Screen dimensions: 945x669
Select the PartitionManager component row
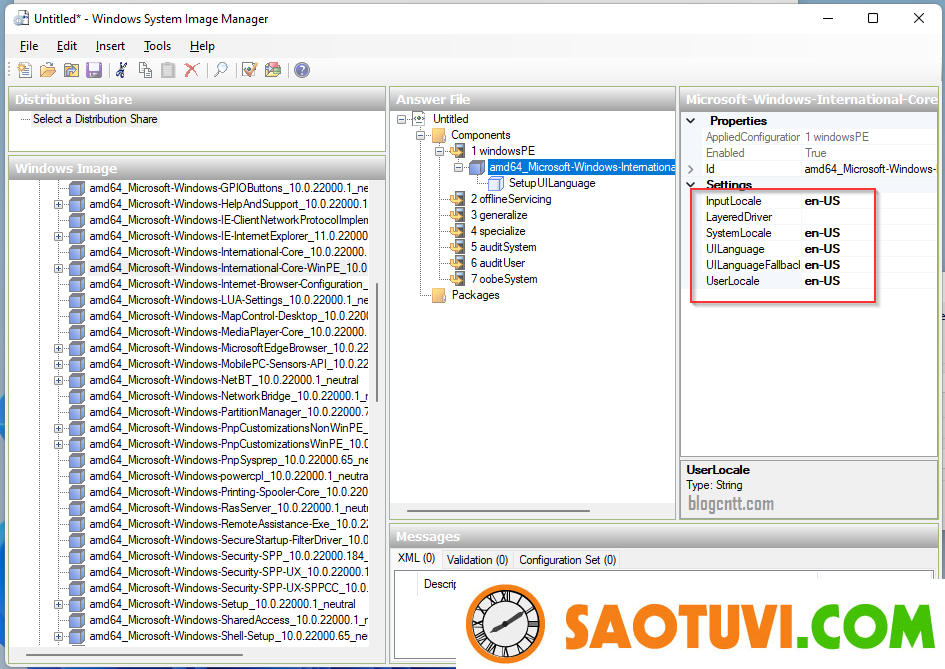coord(228,412)
